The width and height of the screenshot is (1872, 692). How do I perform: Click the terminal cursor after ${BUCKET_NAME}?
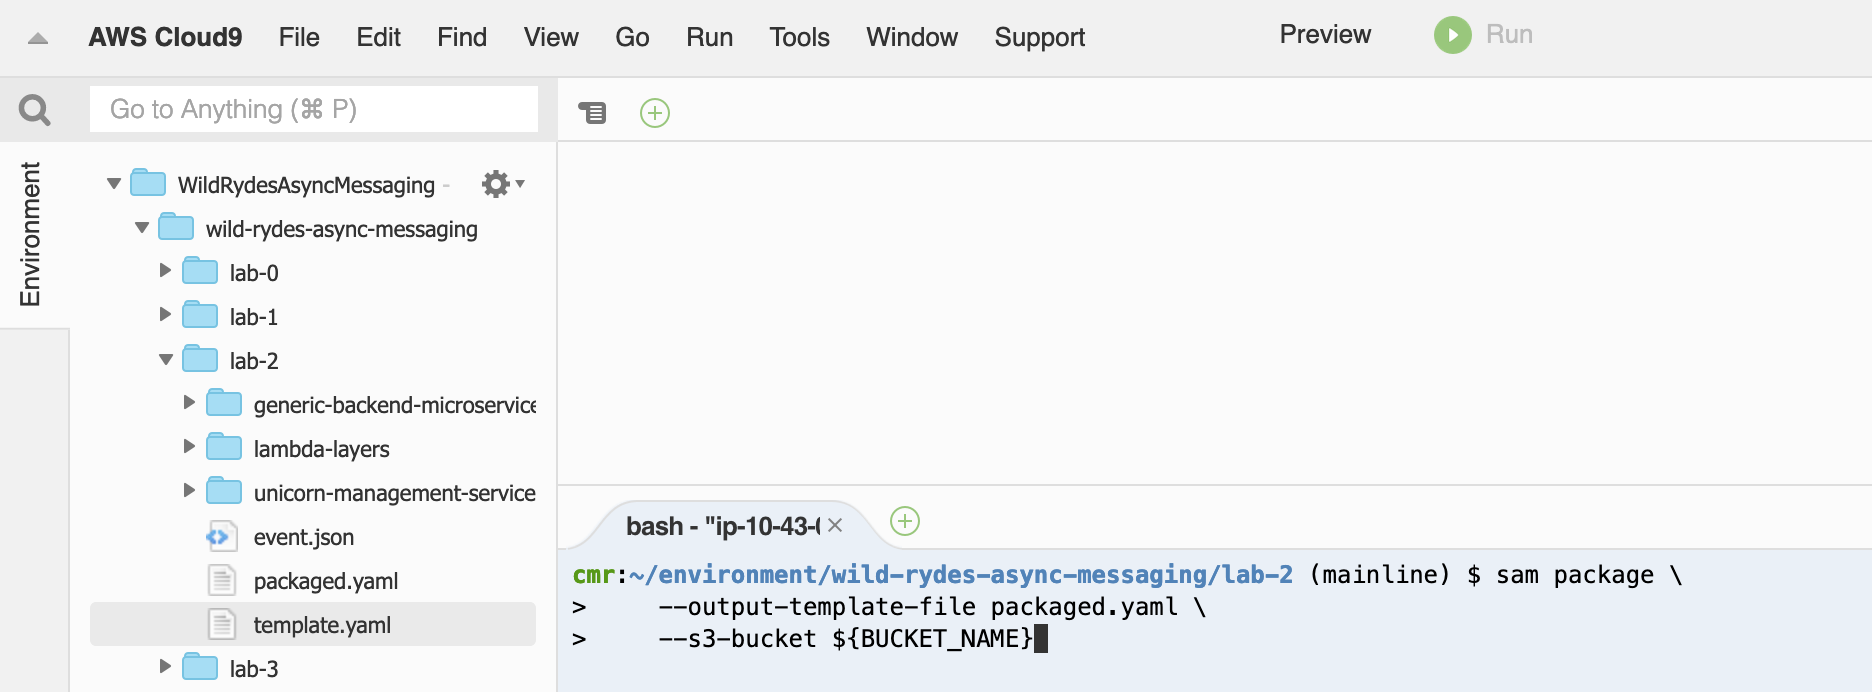point(1041,638)
